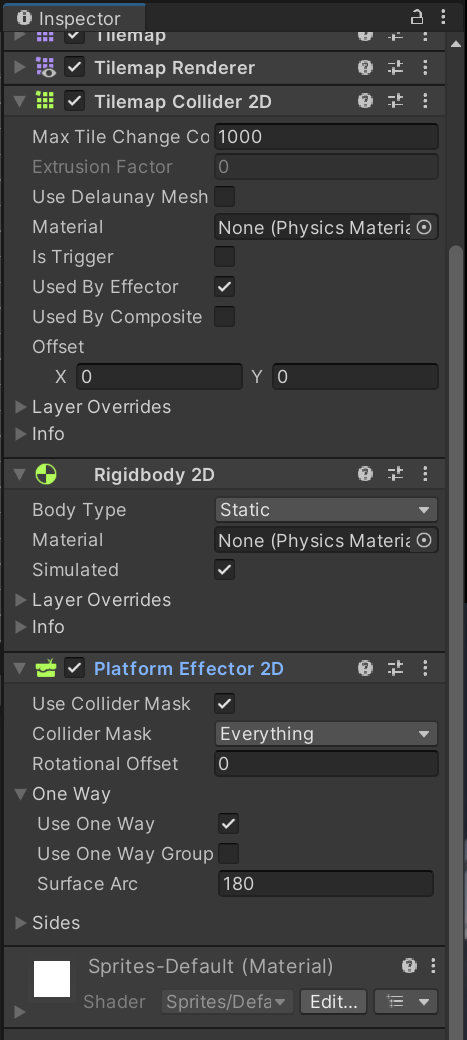467x1040 pixels.
Task: Open Platform Effector 2D preset icon
Action: (x=395, y=668)
